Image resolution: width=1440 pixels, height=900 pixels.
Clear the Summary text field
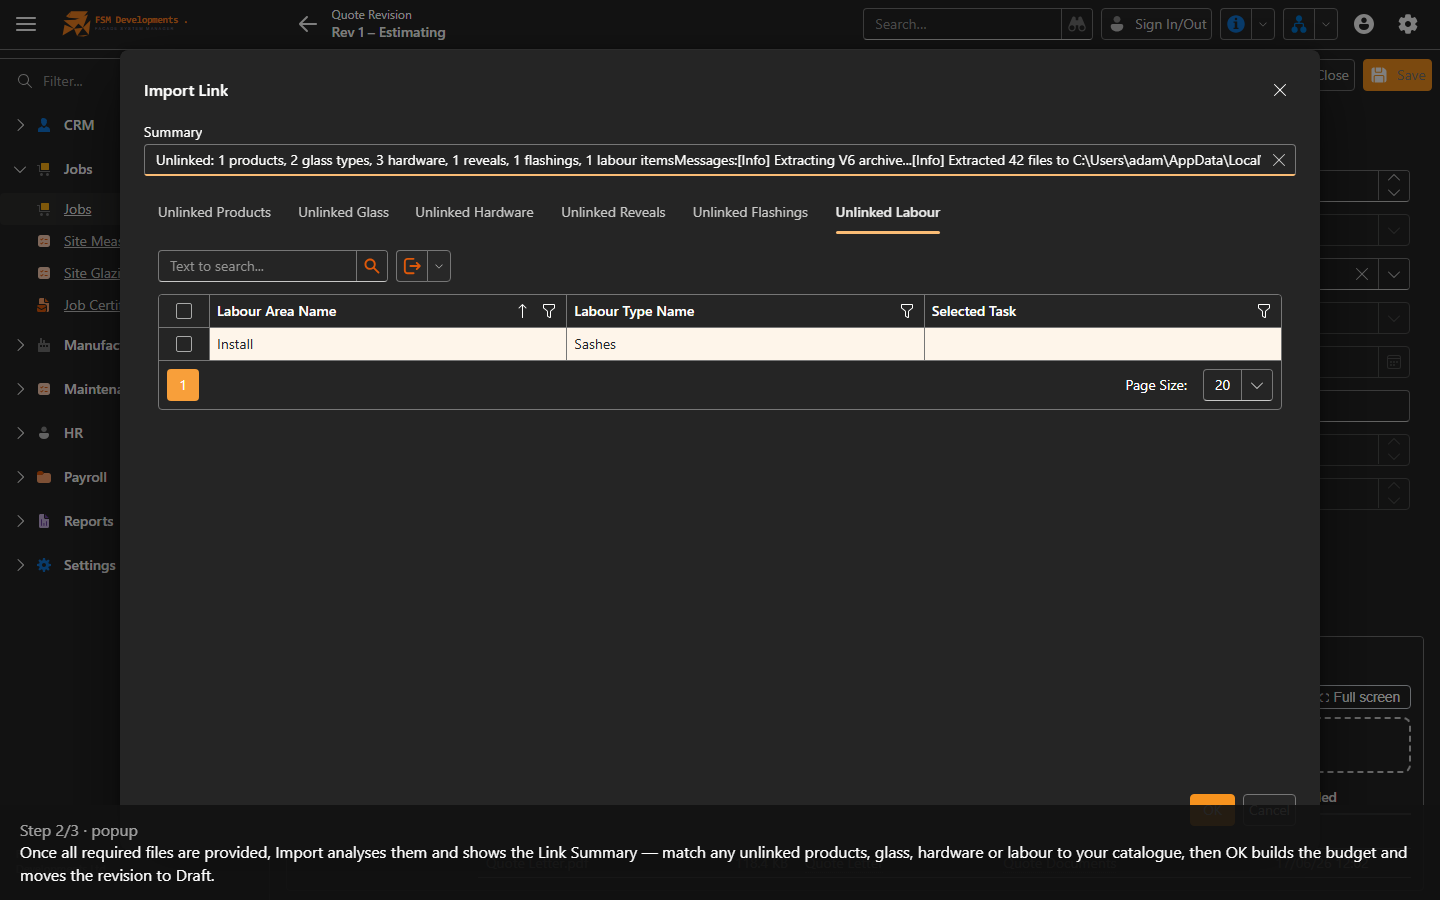1278,160
